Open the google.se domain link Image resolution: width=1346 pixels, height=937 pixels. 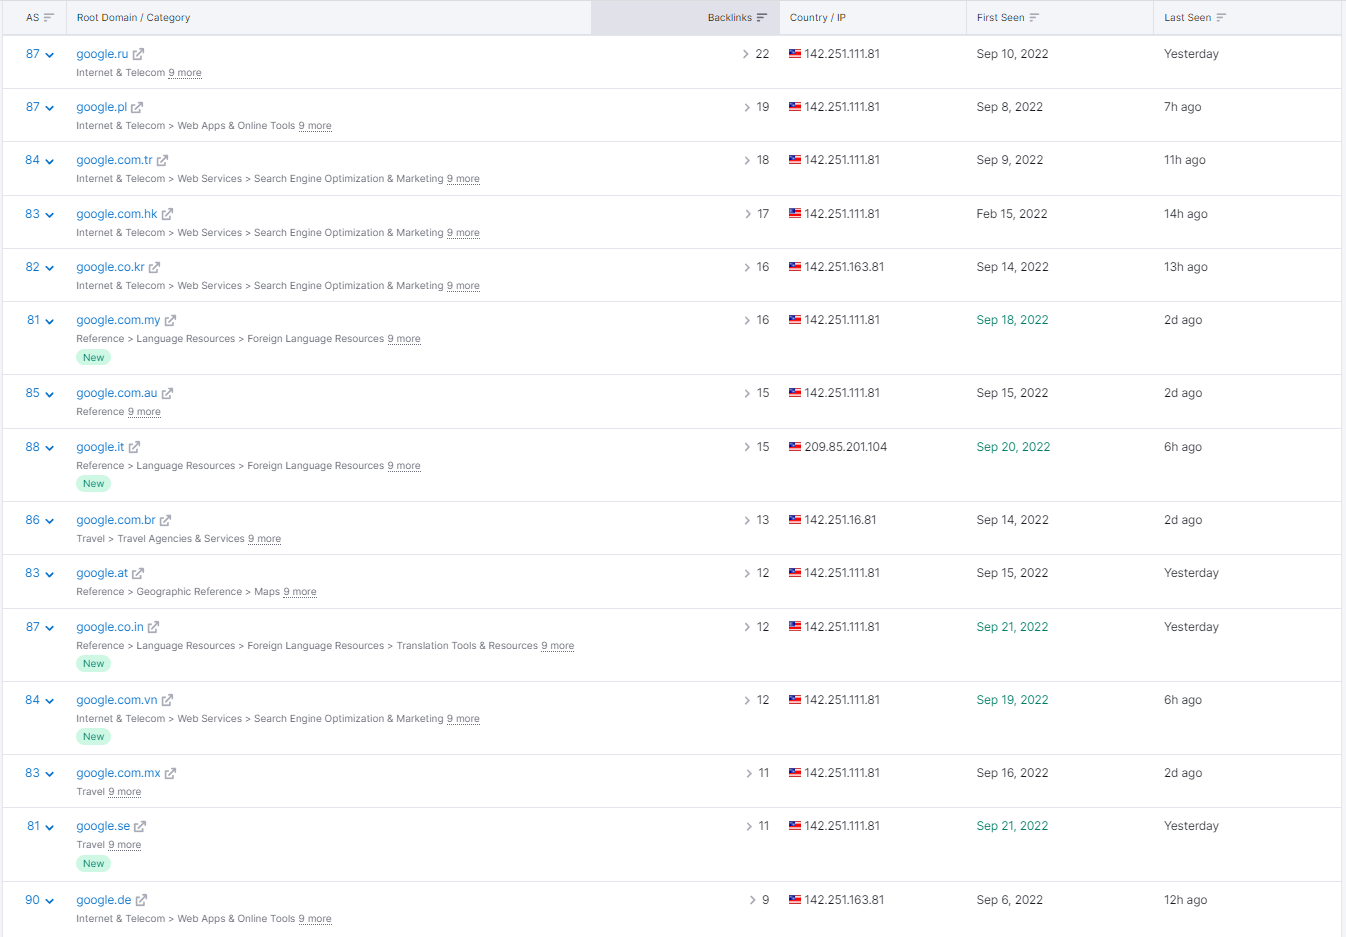coord(103,826)
